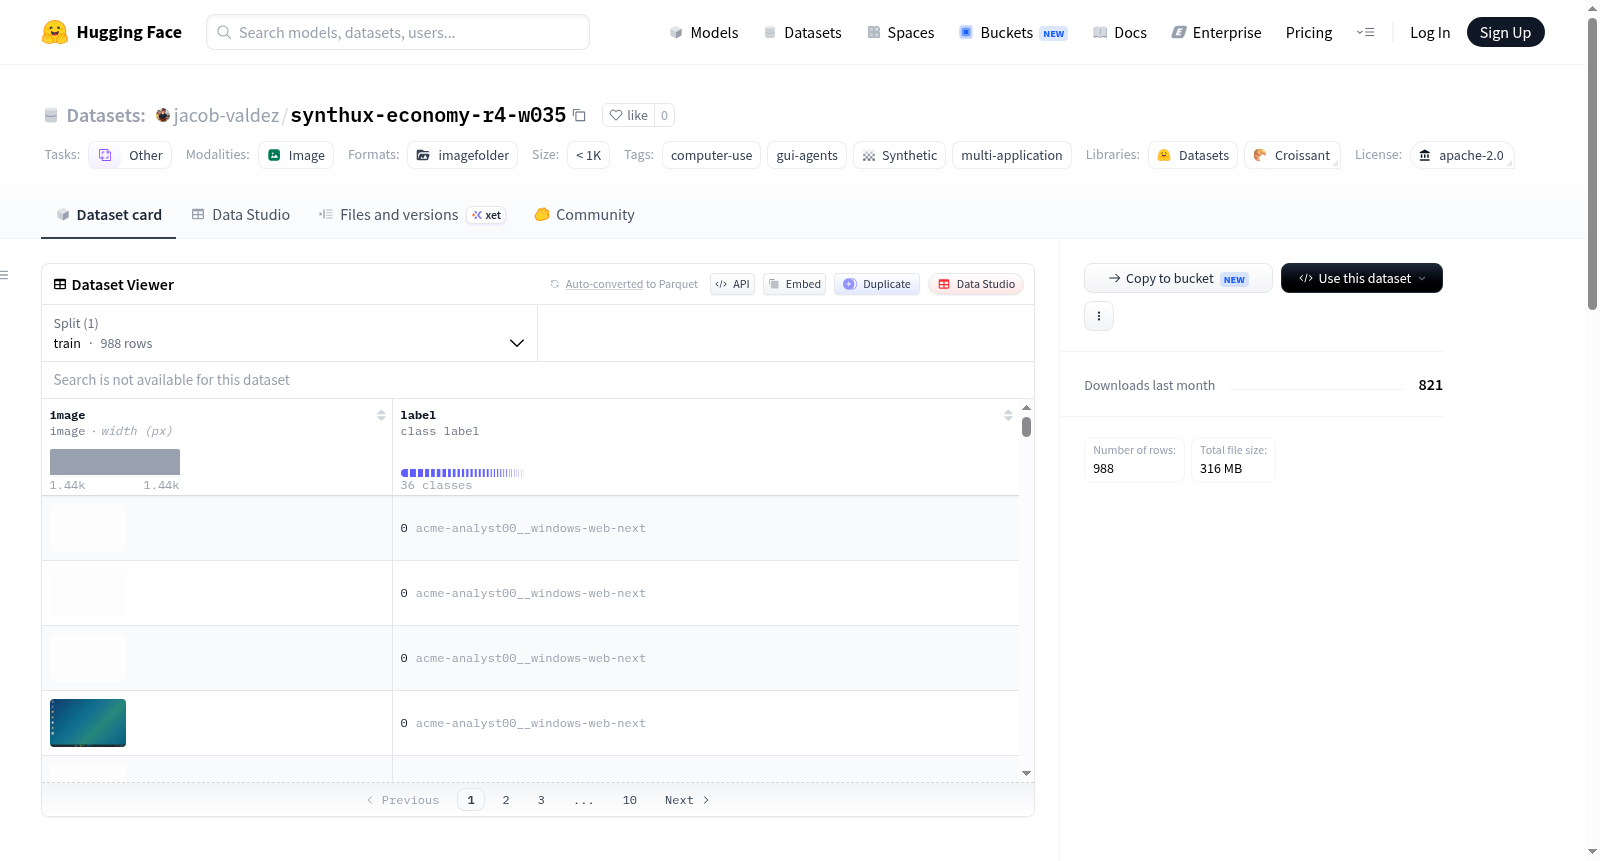Click the label class distribution histogram
The height and width of the screenshot is (861, 1600).
pyautogui.click(x=462, y=473)
